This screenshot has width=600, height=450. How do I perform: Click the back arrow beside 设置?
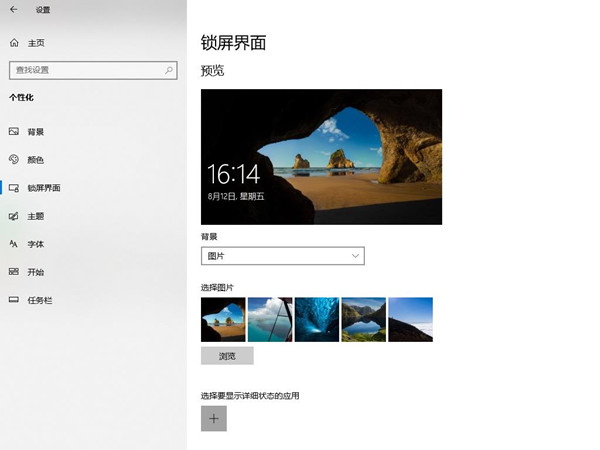tap(14, 10)
